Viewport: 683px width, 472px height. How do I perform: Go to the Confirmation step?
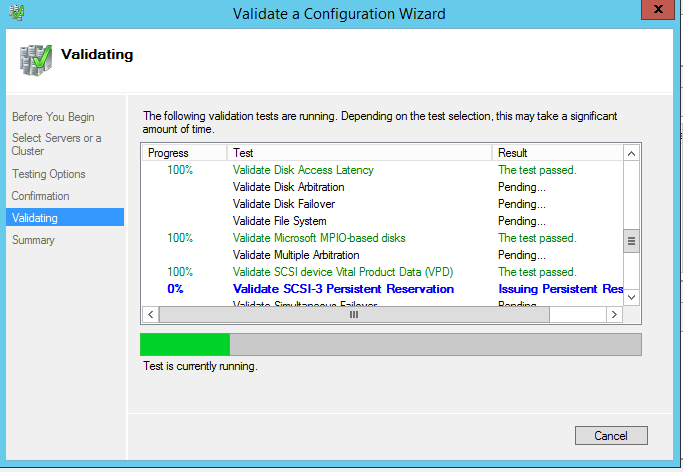pyautogui.click(x=41, y=196)
